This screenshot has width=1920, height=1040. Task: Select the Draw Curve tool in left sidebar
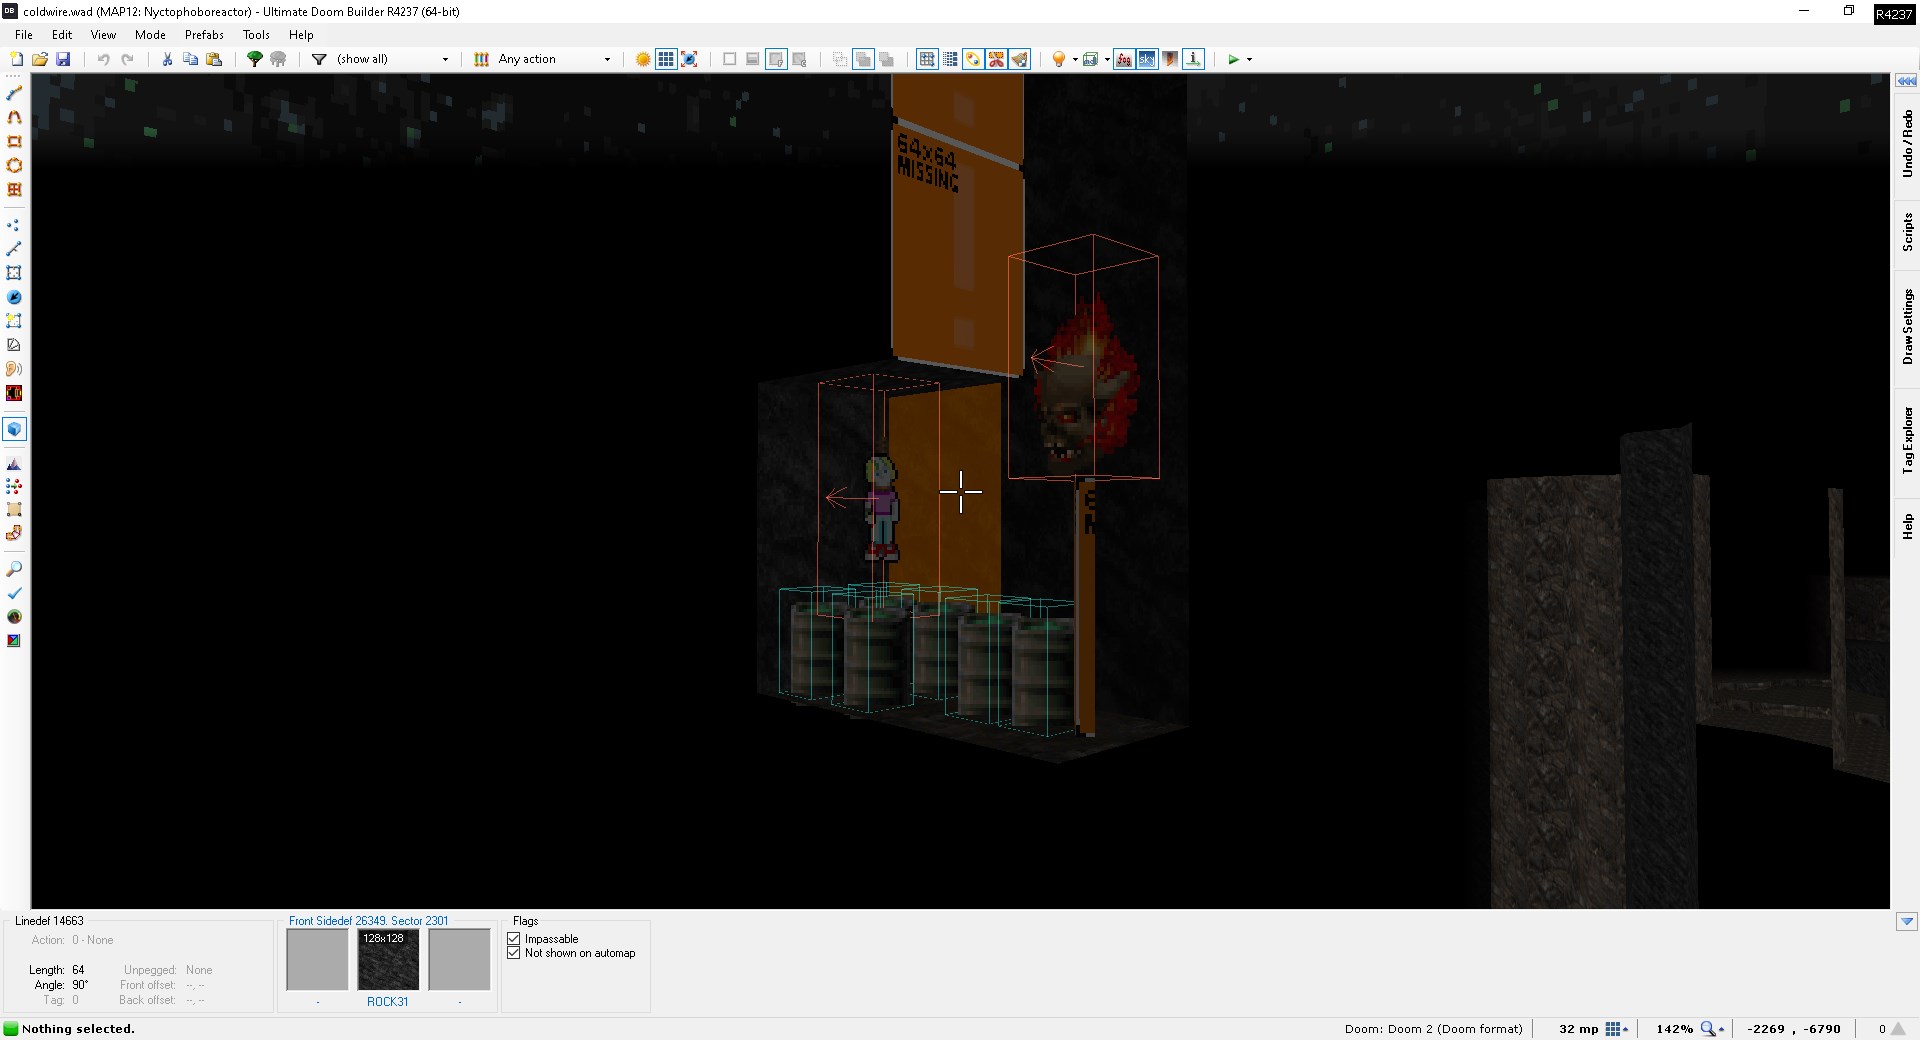(14, 117)
